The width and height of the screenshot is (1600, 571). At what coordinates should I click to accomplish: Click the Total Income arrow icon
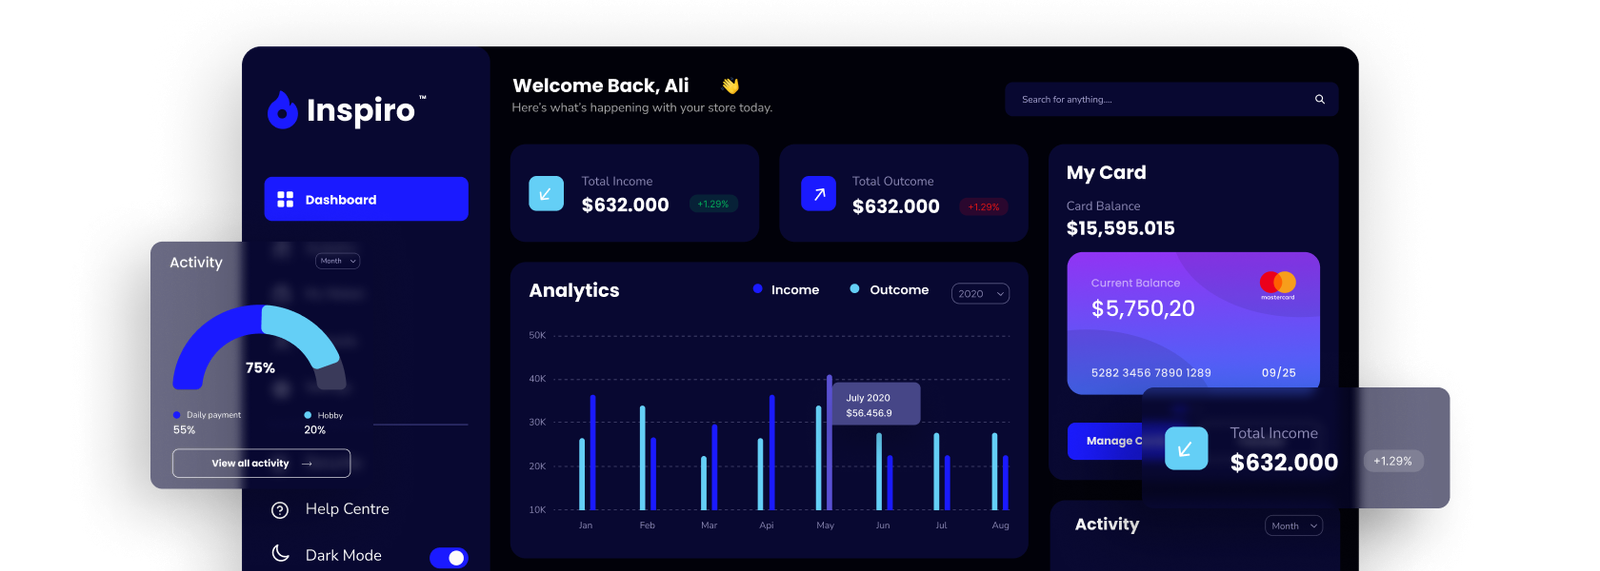pos(546,193)
